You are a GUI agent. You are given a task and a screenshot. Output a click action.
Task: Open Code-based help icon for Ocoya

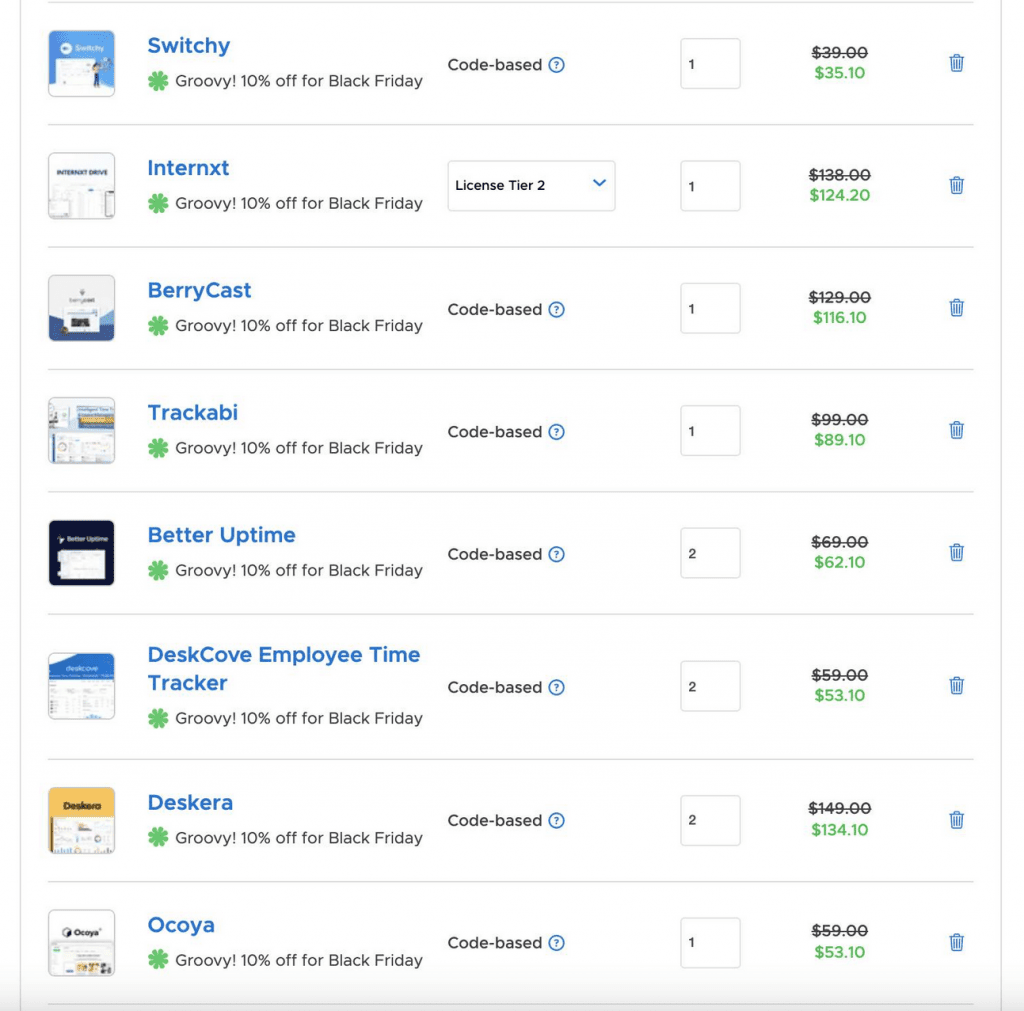coord(556,943)
